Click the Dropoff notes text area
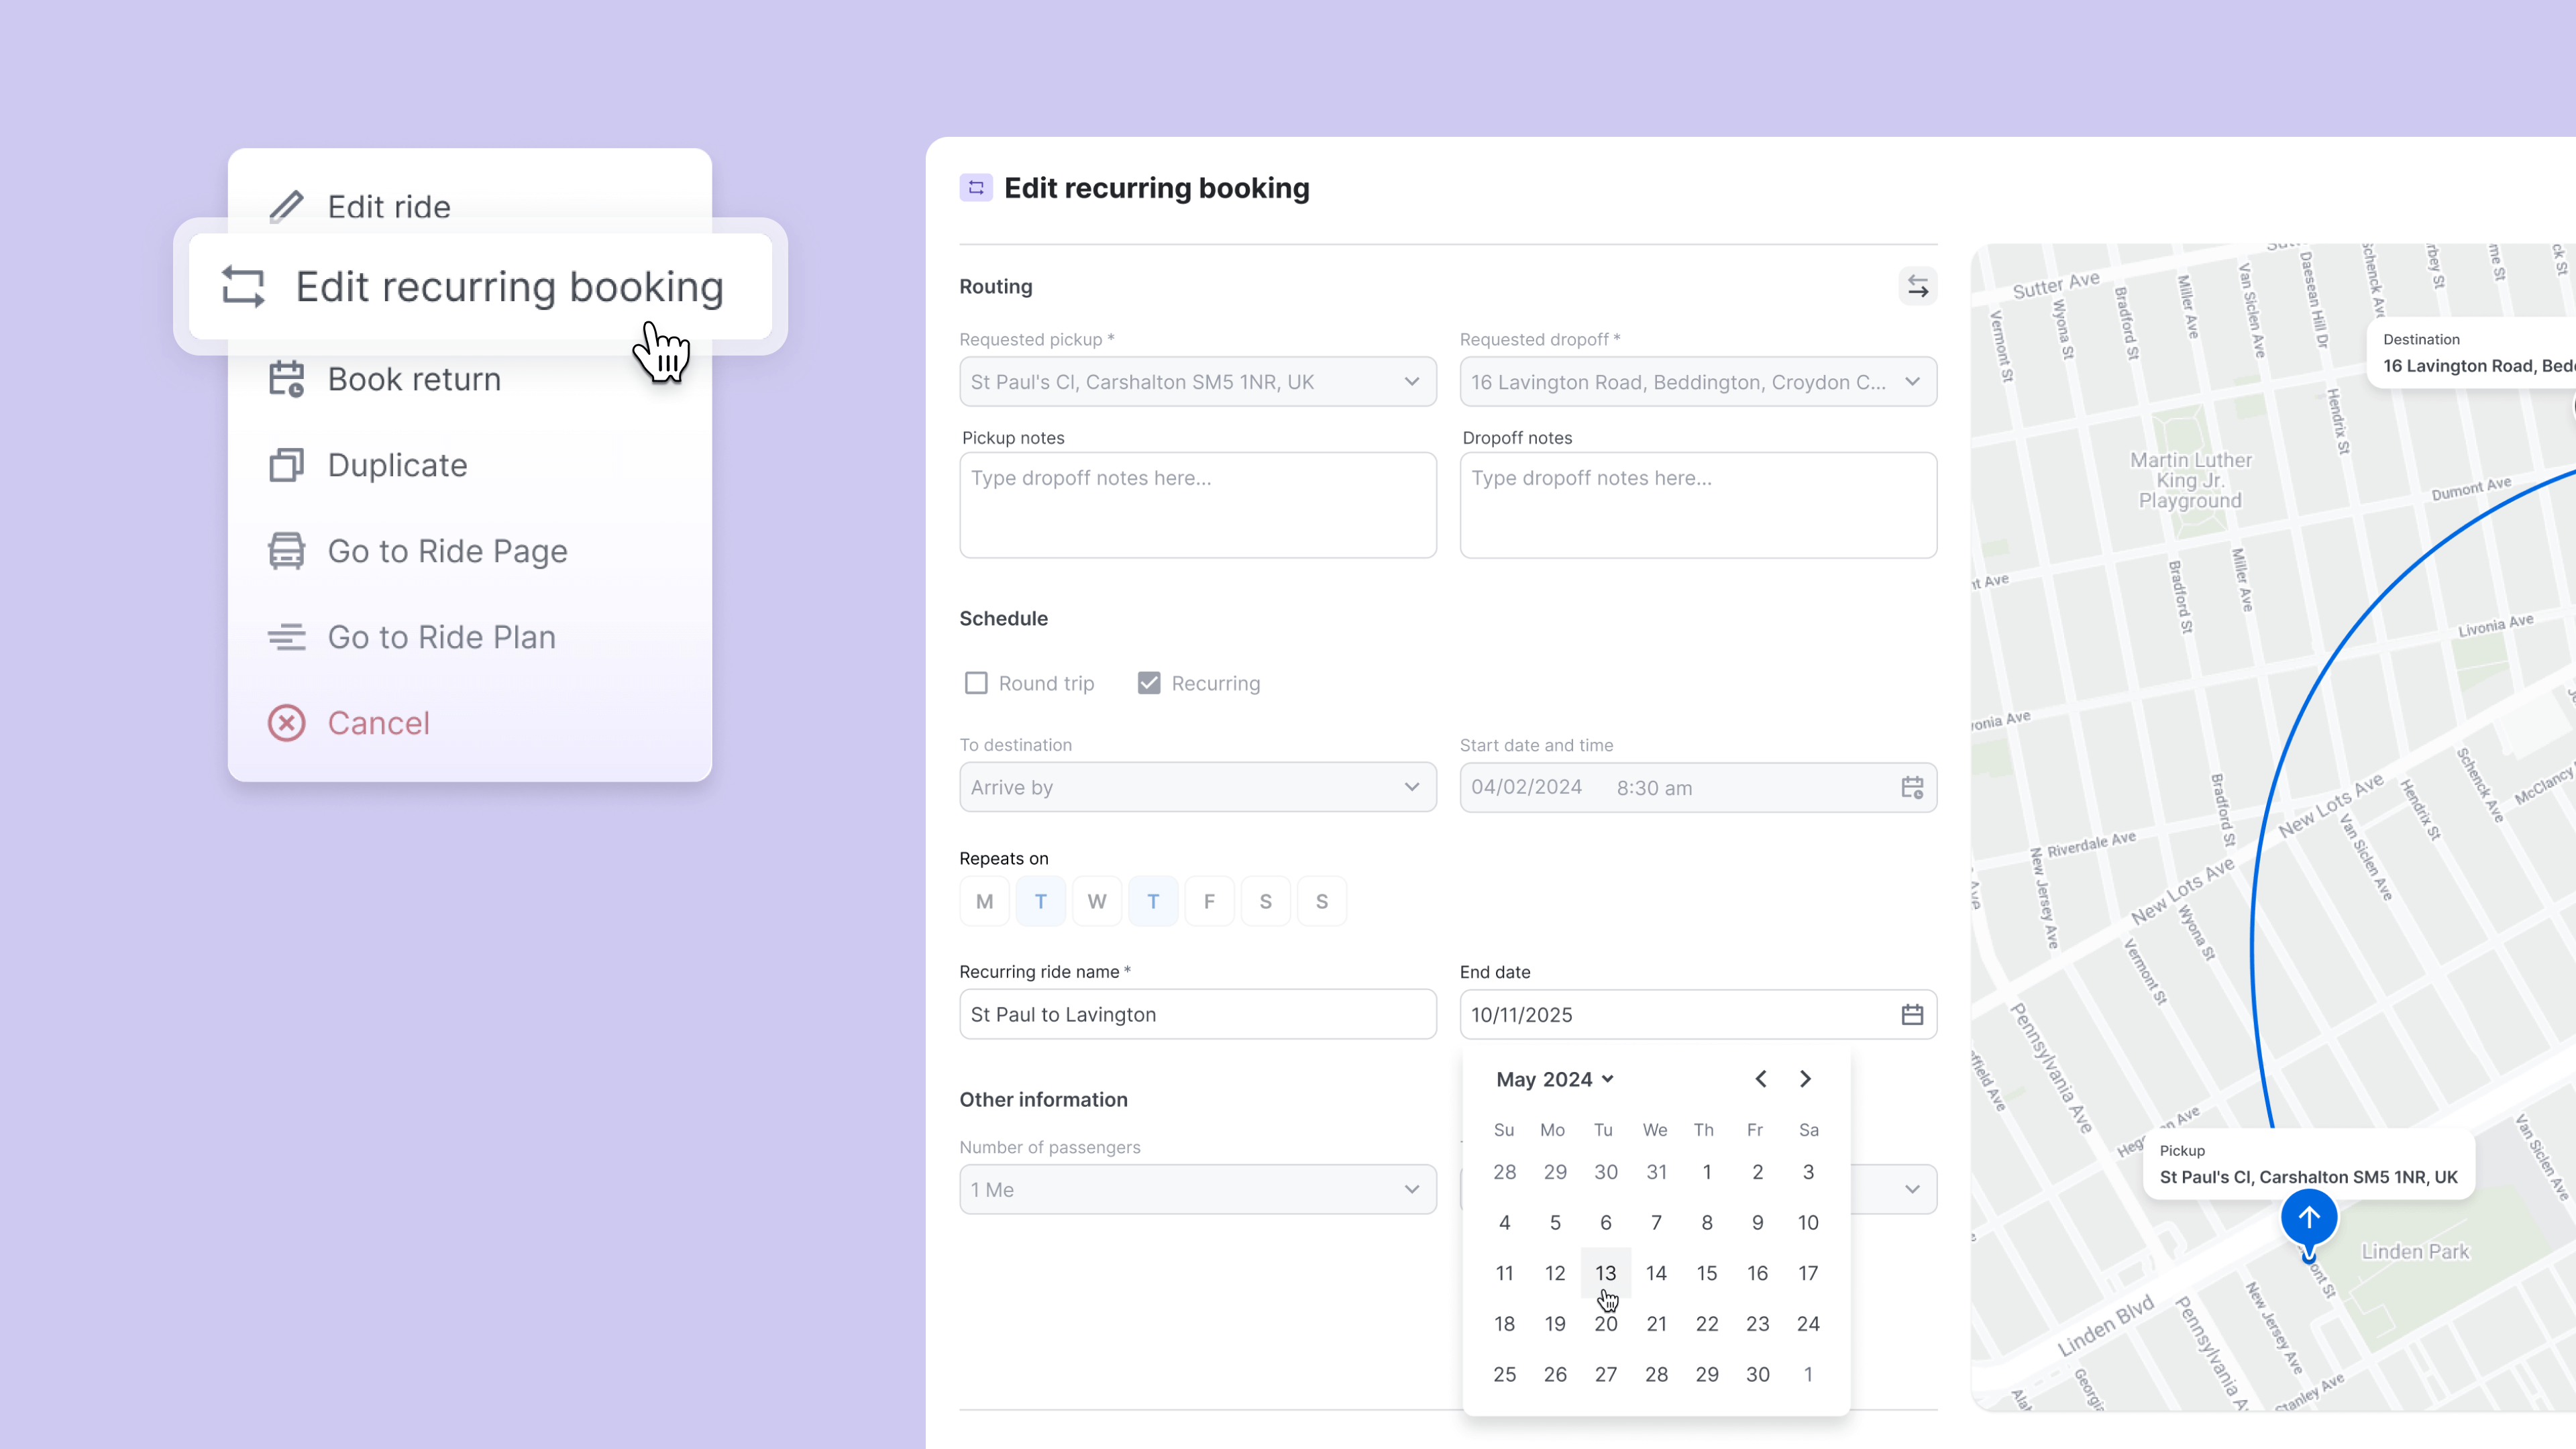Image resolution: width=2576 pixels, height=1449 pixels. (1698, 505)
